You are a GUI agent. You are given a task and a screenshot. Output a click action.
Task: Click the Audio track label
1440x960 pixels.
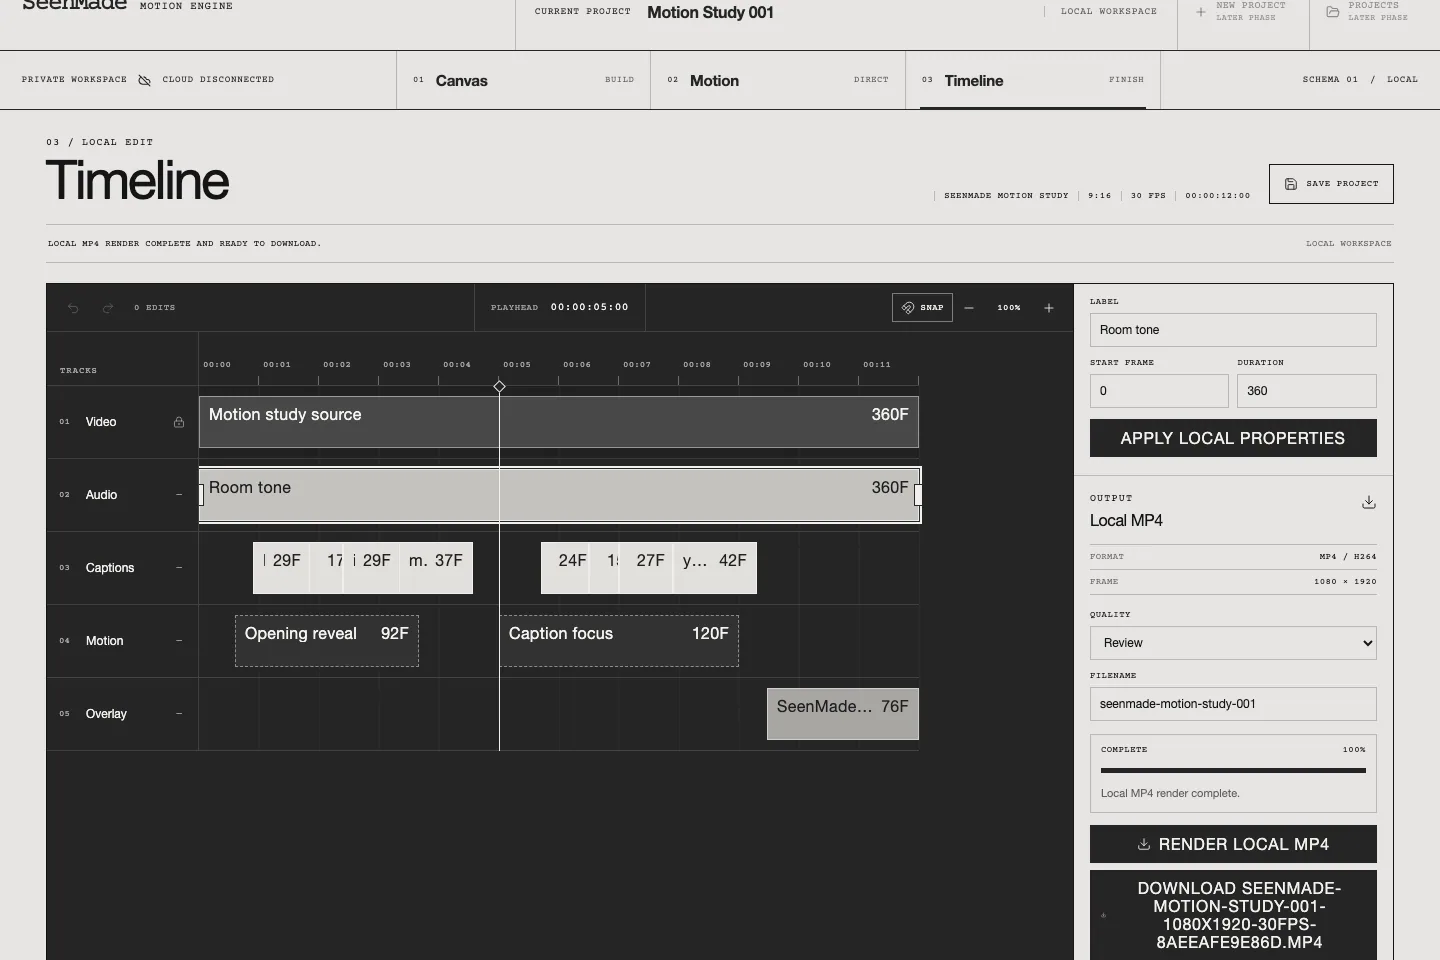[101, 495]
